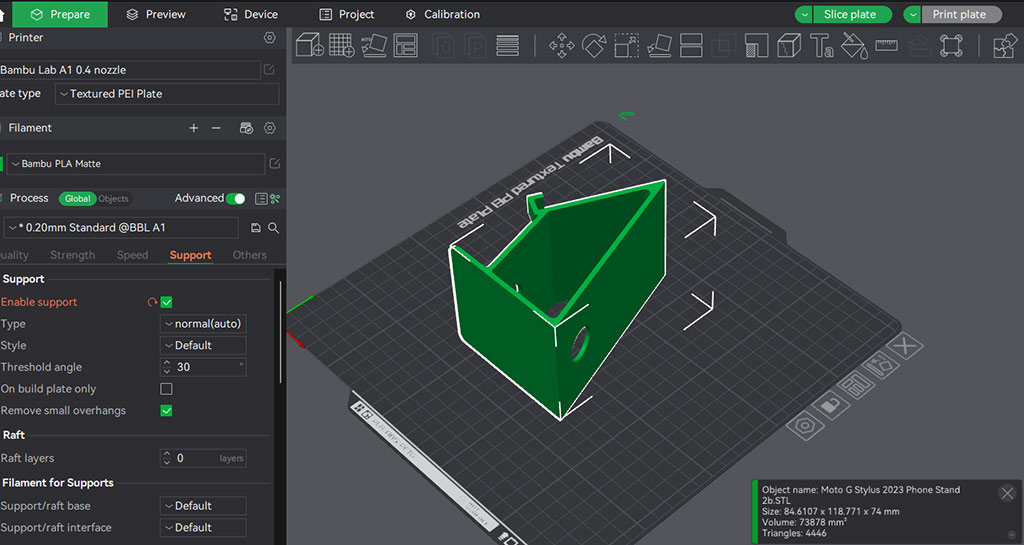Open the Text shape tool
The height and width of the screenshot is (545, 1024).
821,45
